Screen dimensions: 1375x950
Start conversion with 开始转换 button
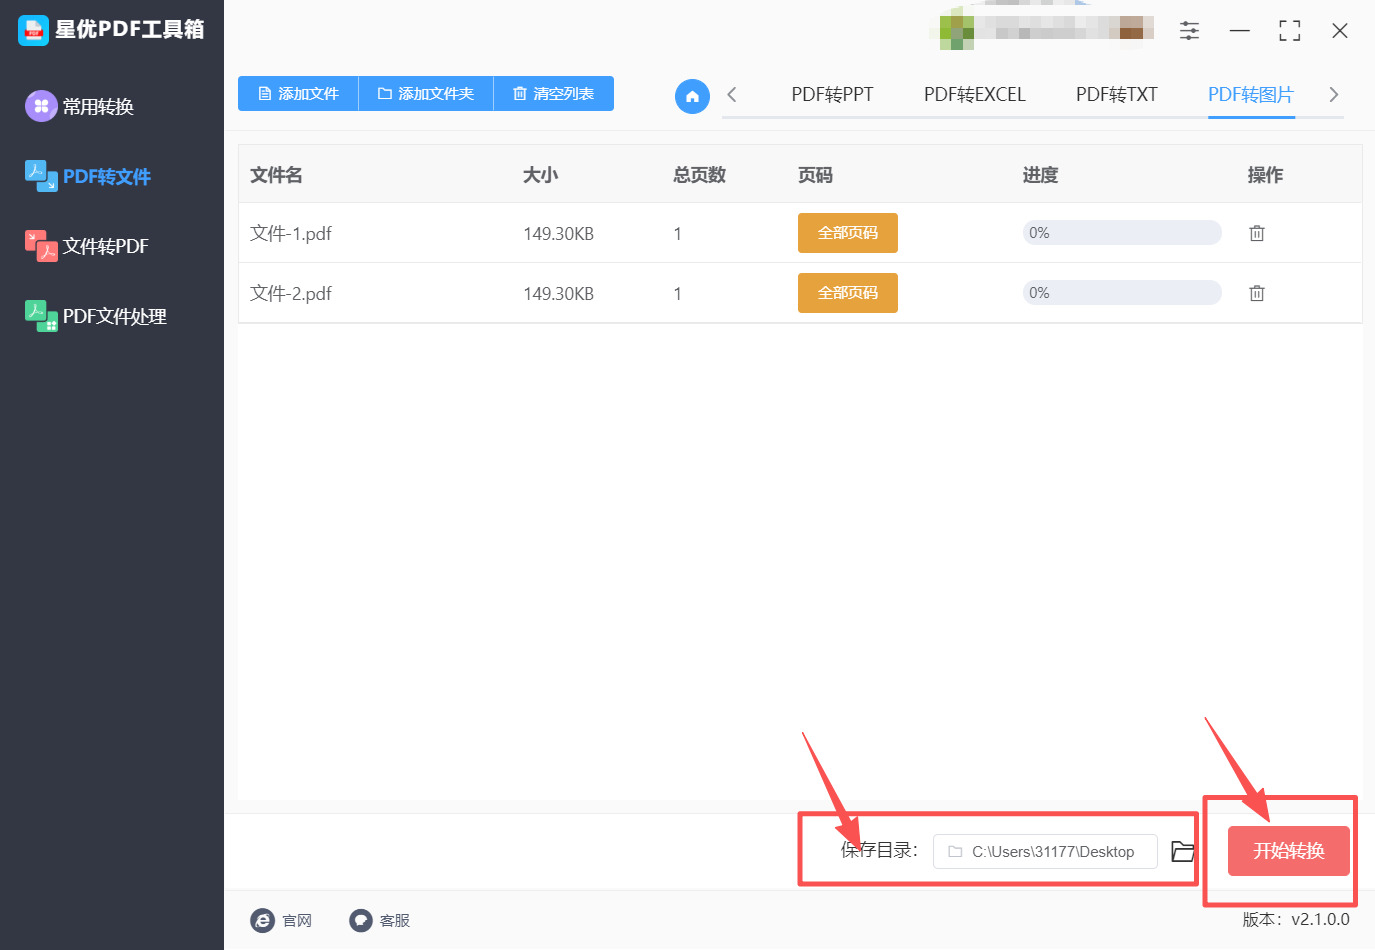tap(1289, 851)
